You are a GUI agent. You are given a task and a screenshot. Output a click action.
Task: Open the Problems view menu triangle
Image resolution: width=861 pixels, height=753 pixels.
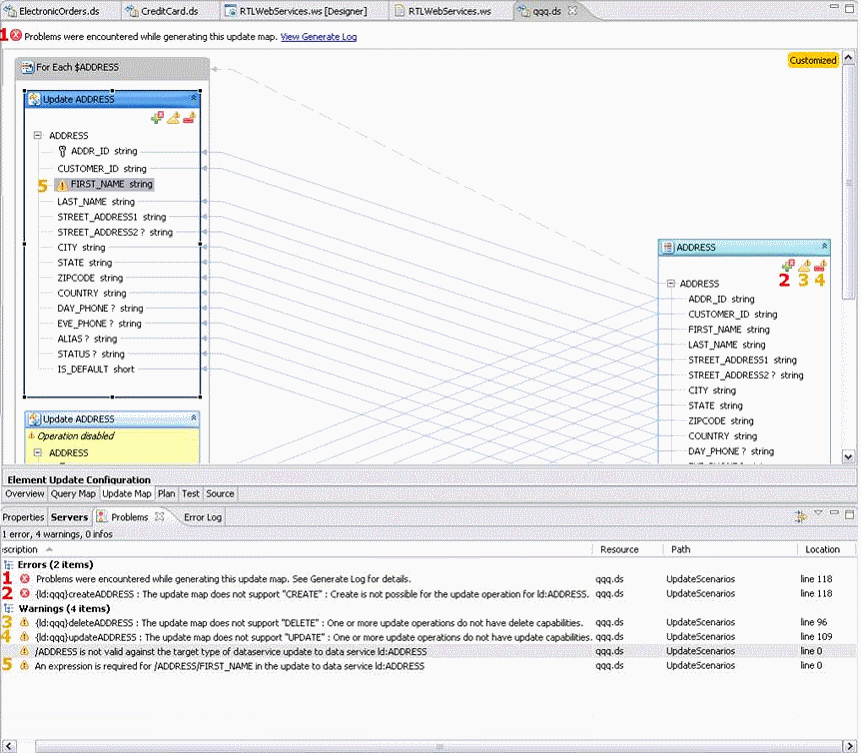pyautogui.click(x=818, y=512)
